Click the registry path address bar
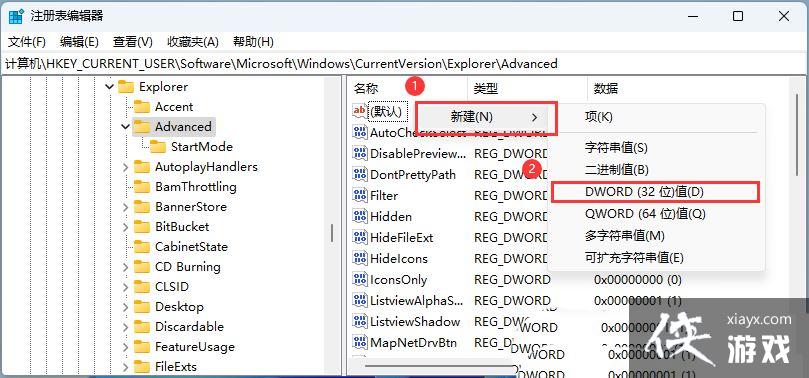The image size is (809, 378). [404, 63]
